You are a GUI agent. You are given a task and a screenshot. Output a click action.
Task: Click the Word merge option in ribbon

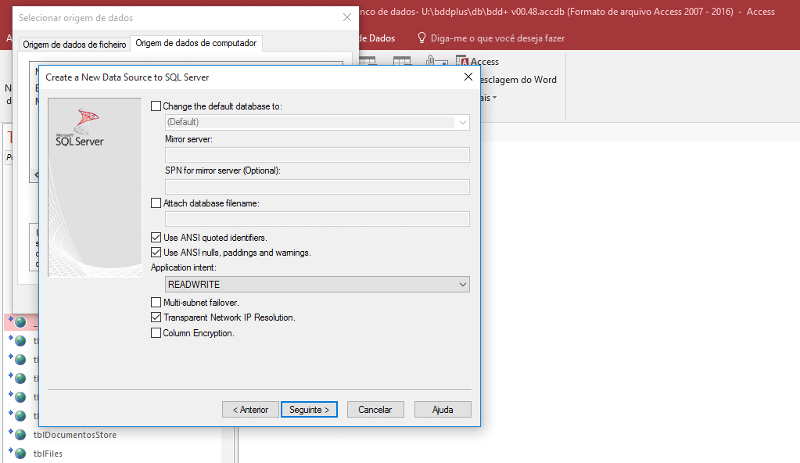[517, 80]
